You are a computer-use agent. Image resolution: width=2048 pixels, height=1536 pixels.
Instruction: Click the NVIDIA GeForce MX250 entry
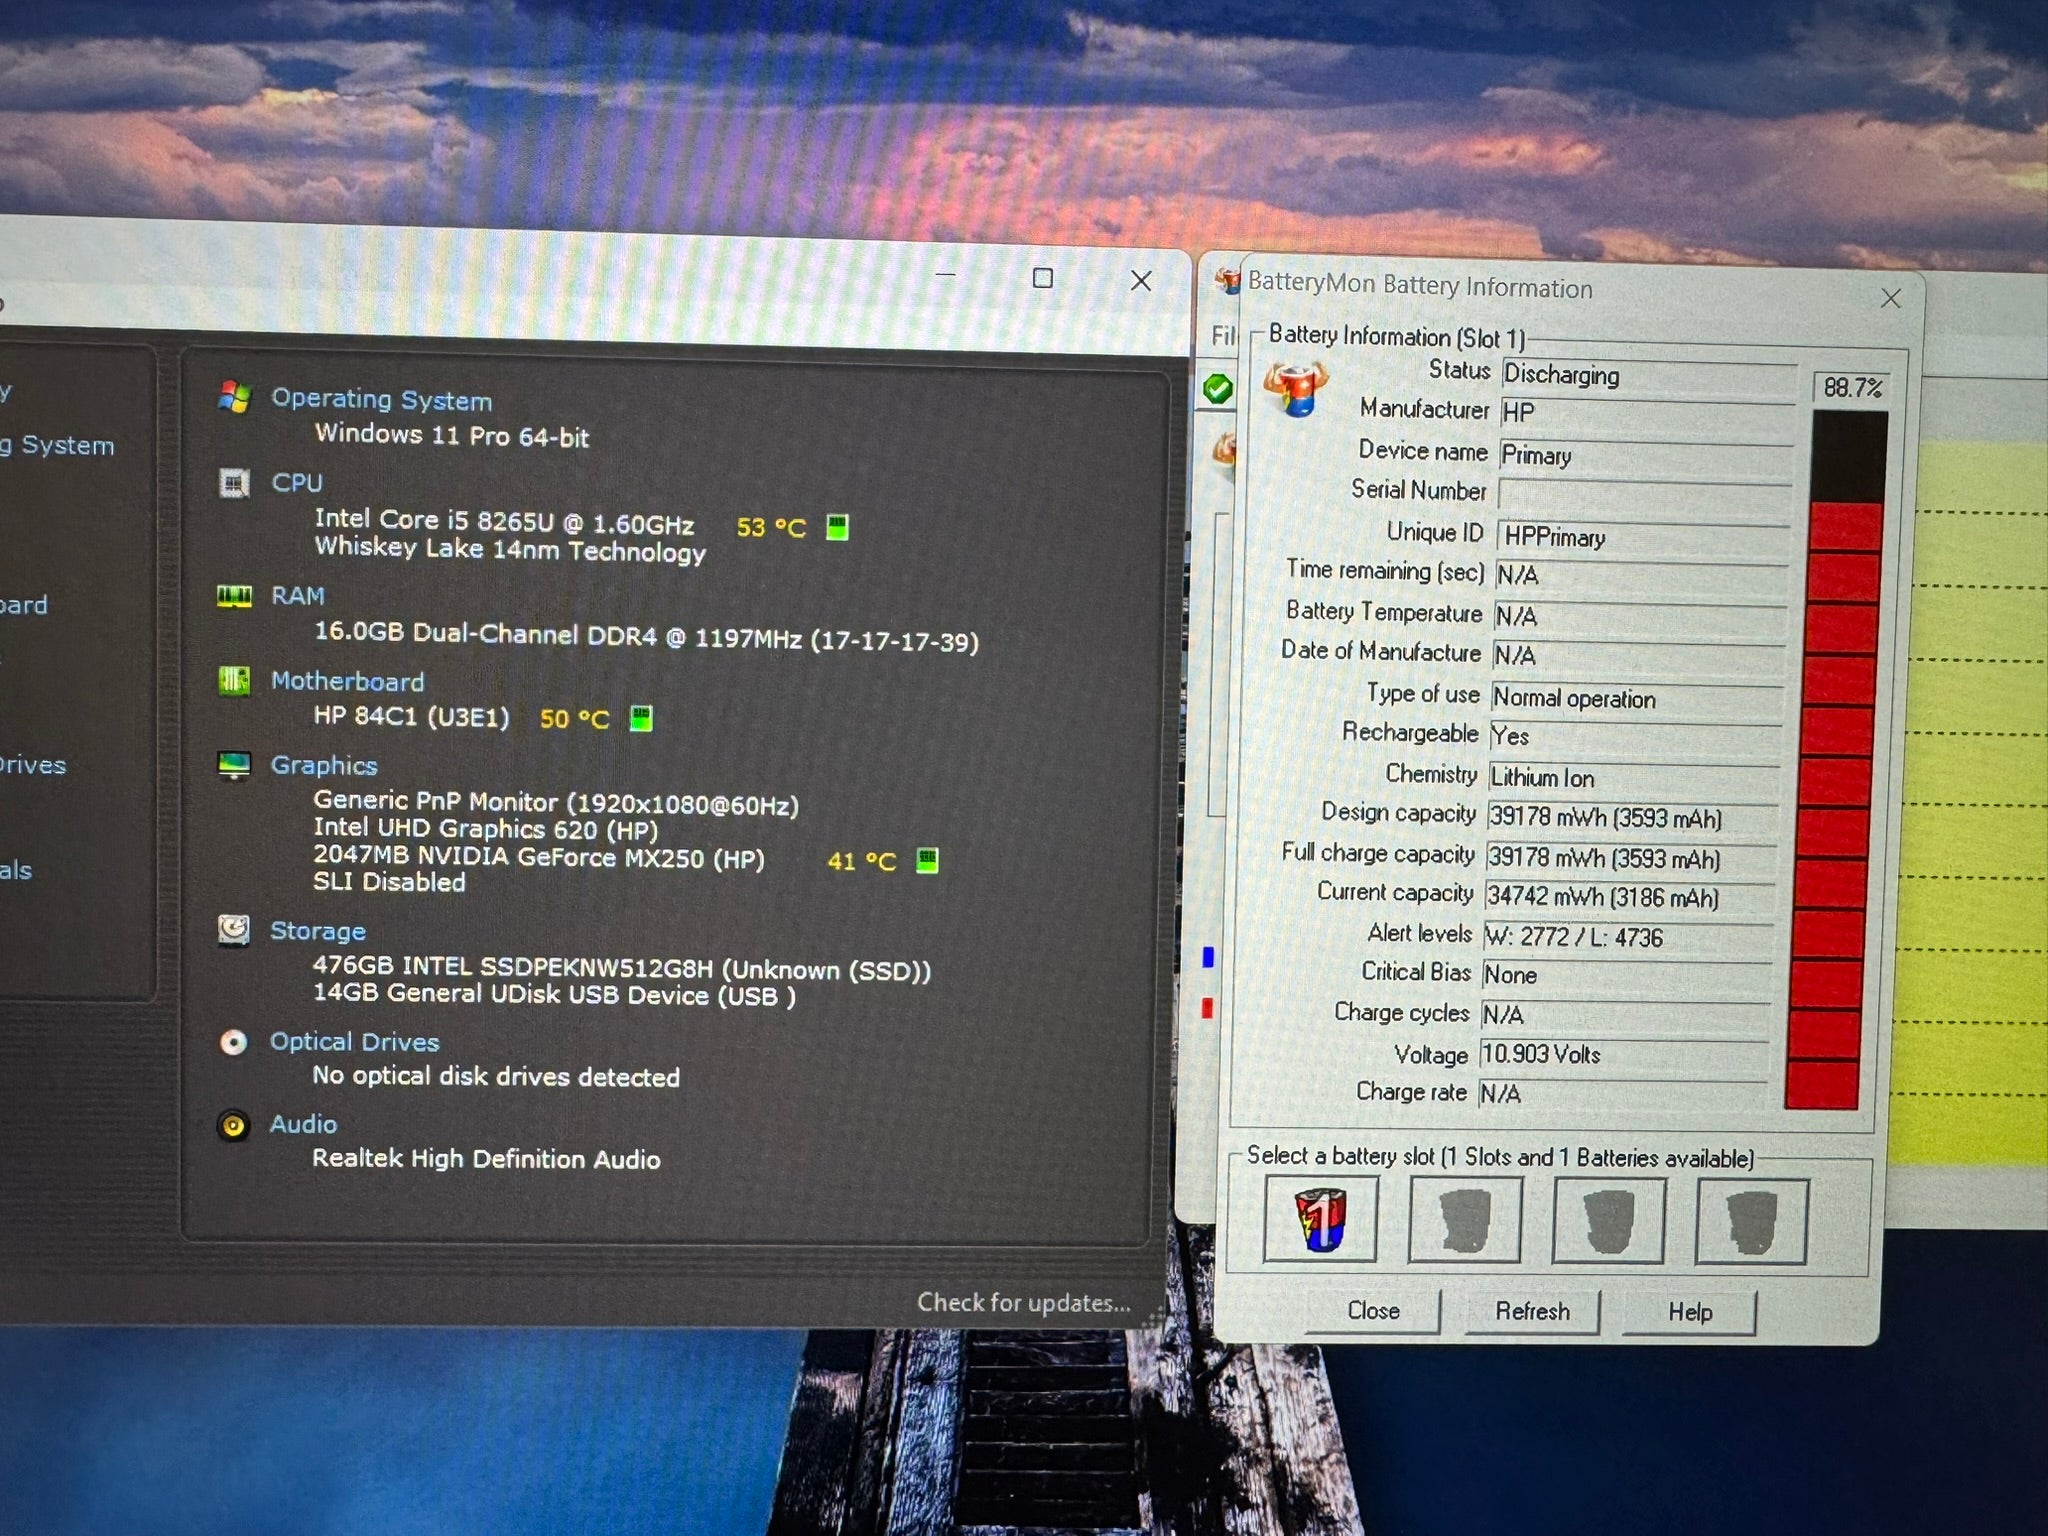[538, 857]
